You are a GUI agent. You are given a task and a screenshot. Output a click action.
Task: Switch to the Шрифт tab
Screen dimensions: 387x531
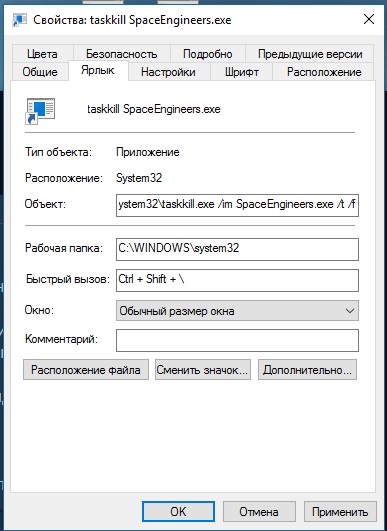(241, 71)
